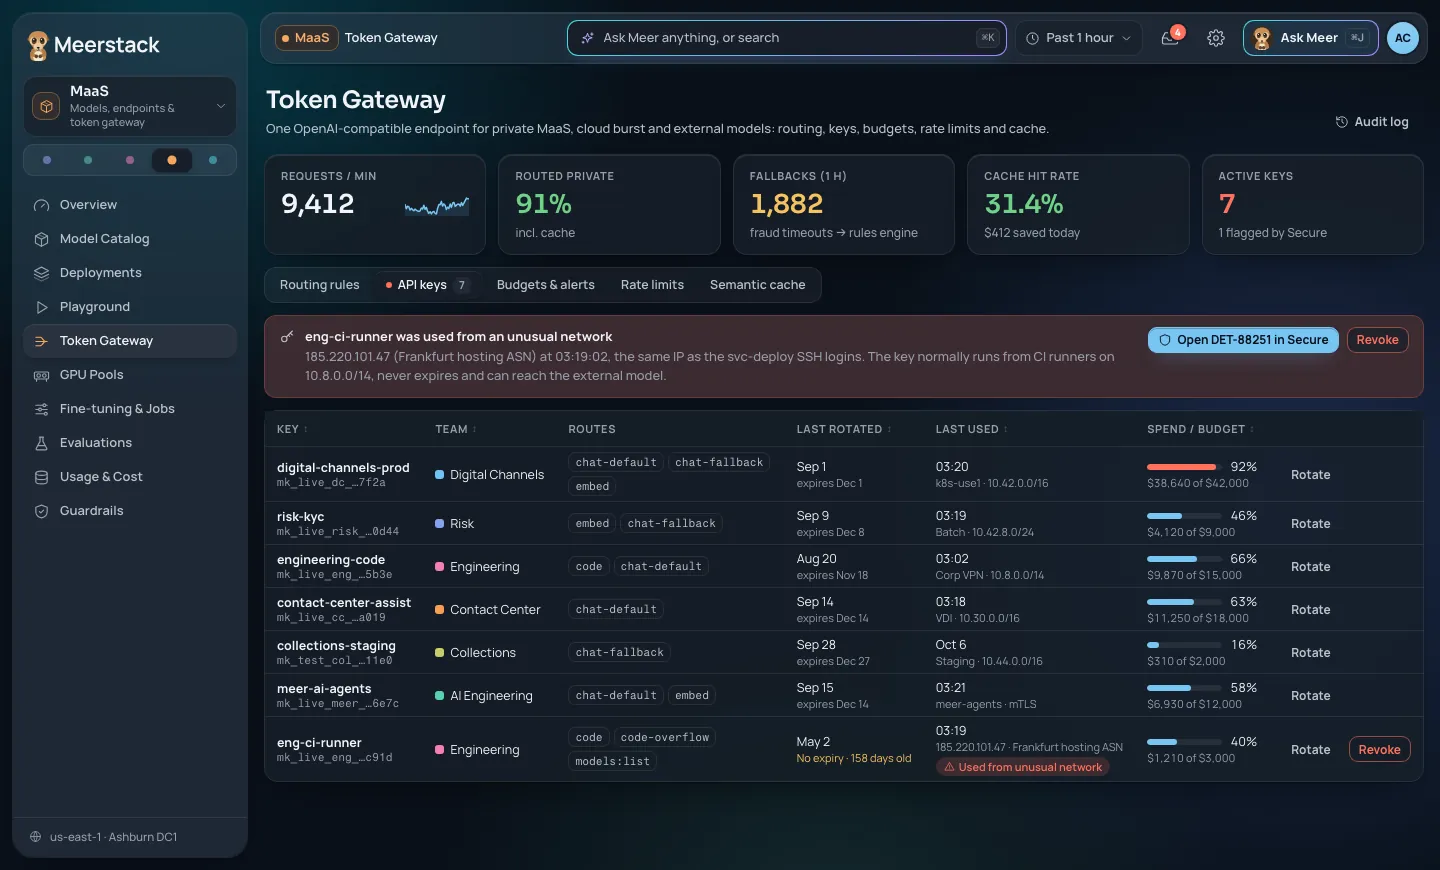Click key icon in unusual network alert
Viewport: 1440px width, 870px height.
point(287,337)
